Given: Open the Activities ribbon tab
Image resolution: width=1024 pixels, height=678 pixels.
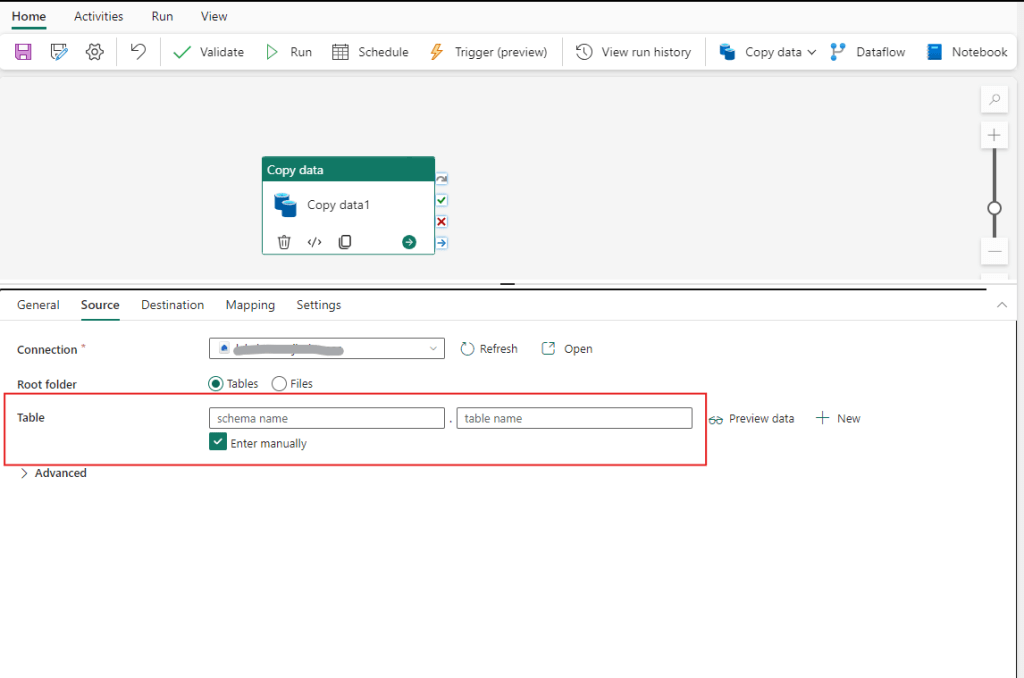Looking at the screenshot, I should click(98, 16).
